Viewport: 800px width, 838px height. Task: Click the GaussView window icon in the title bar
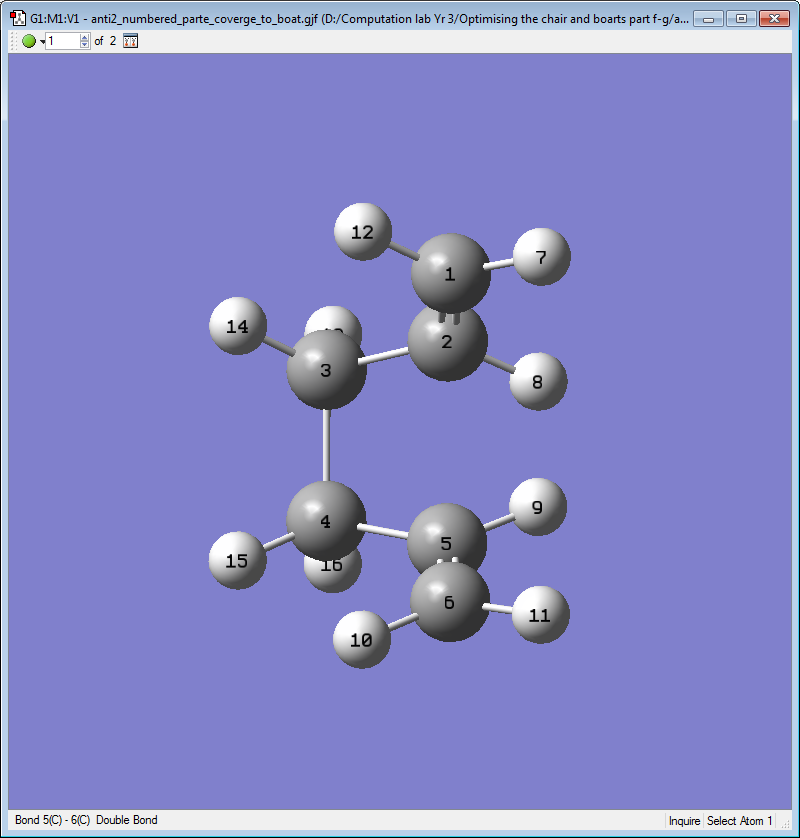(x=18, y=18)
